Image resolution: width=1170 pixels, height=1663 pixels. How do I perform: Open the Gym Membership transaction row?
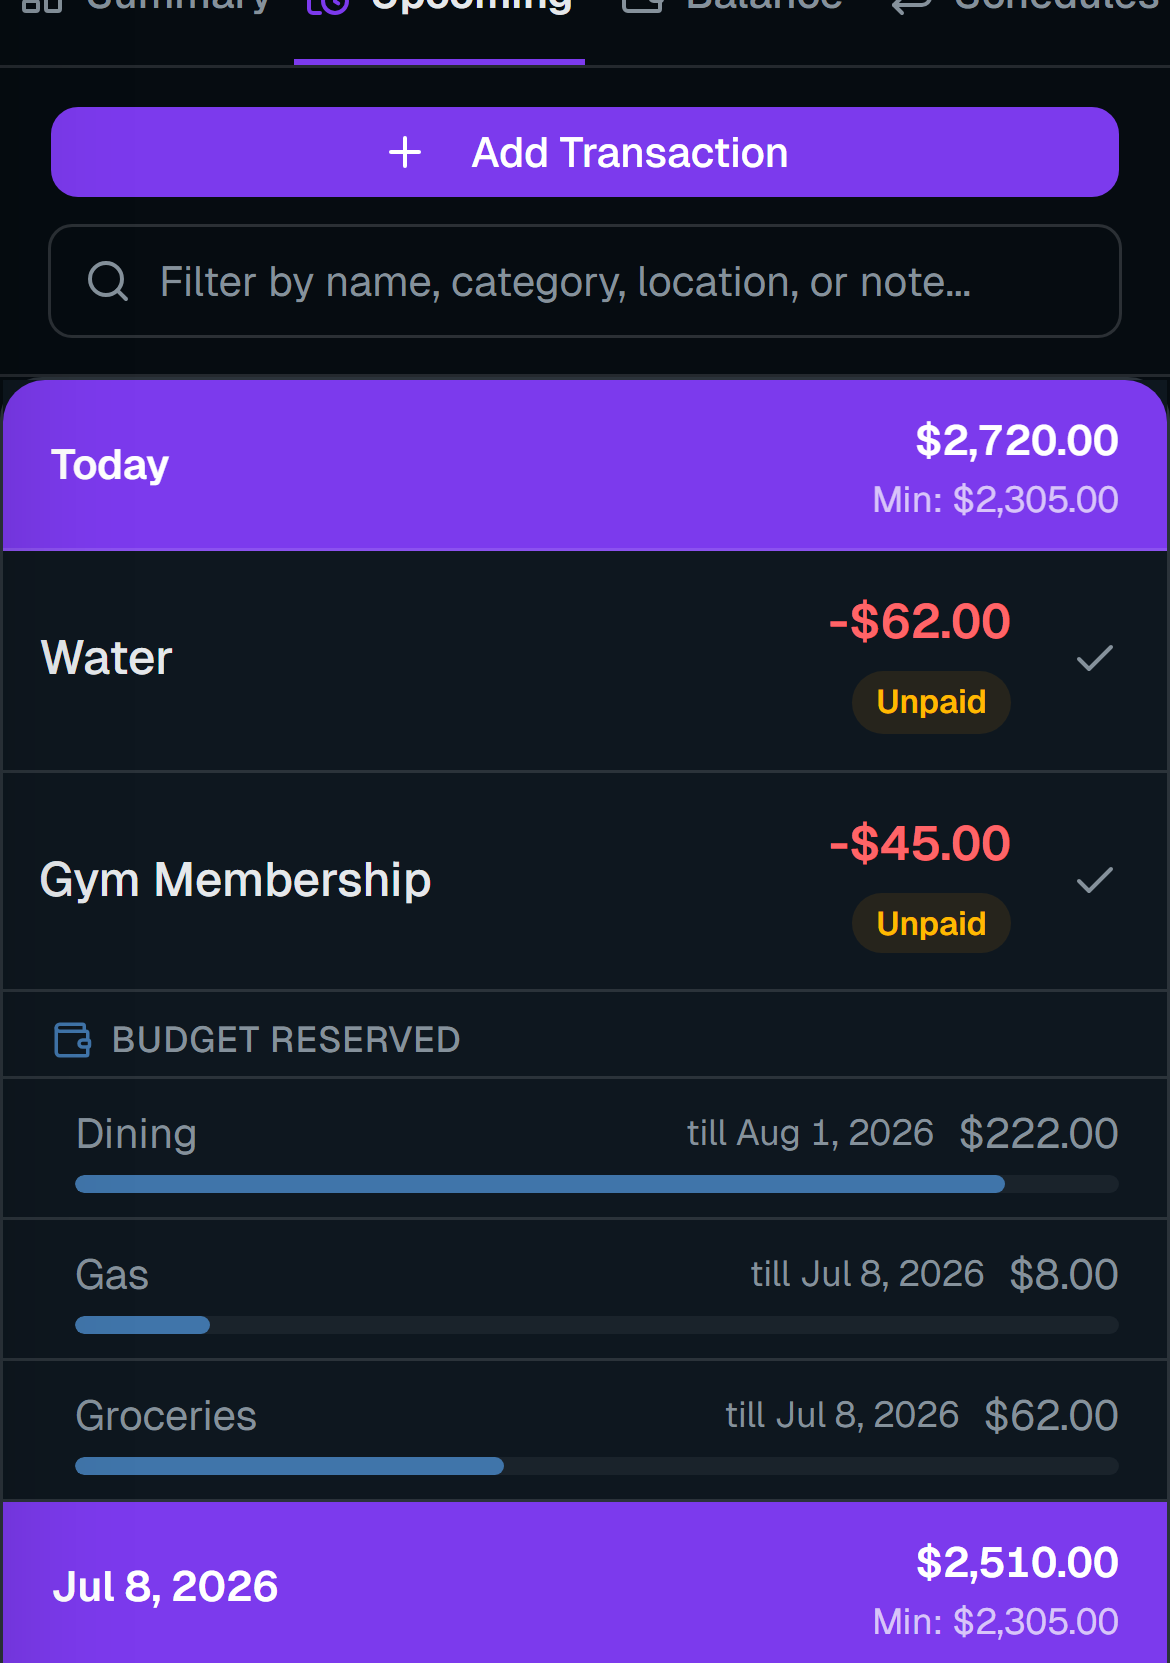585,881
